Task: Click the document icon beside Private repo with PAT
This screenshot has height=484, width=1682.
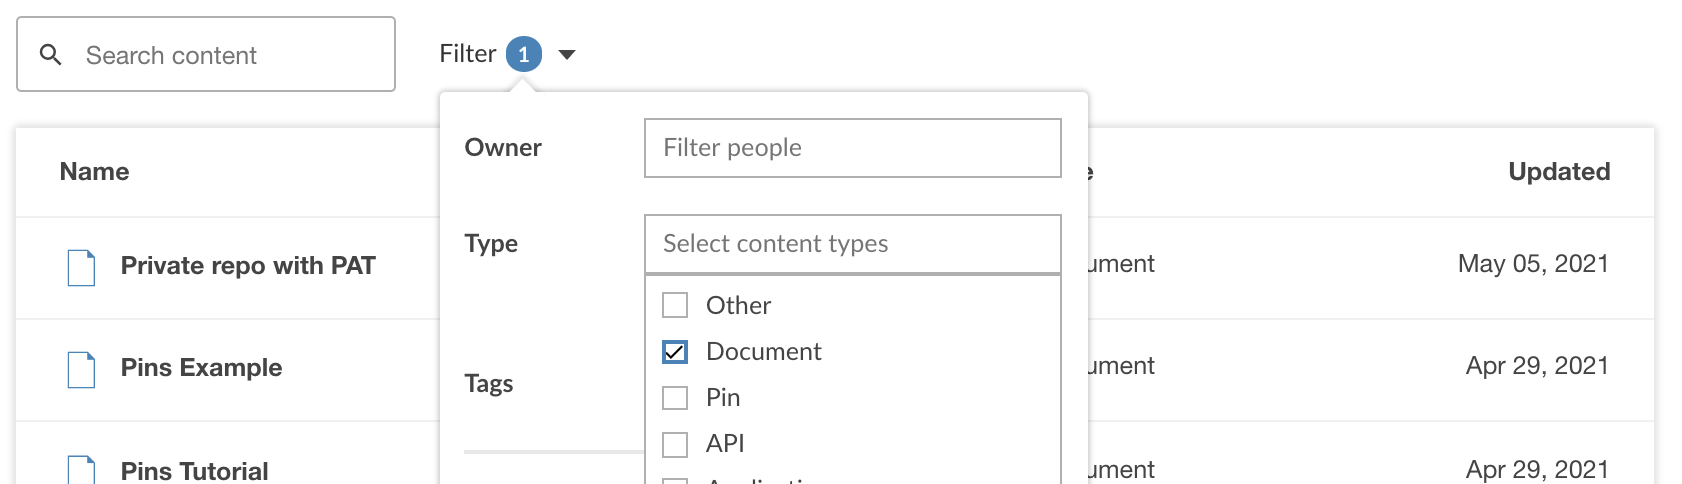Action: (81, 267)
